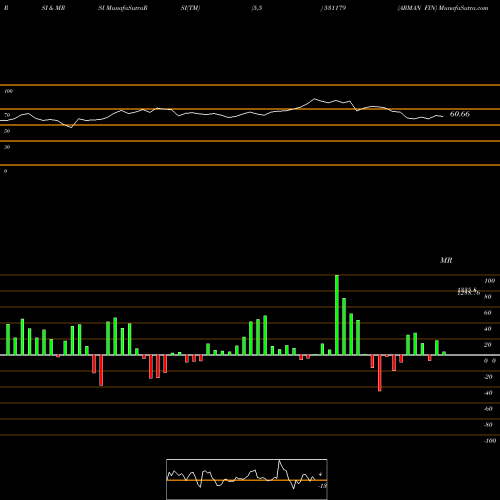Click the longest red MR bar

click(x=380, y=373)
